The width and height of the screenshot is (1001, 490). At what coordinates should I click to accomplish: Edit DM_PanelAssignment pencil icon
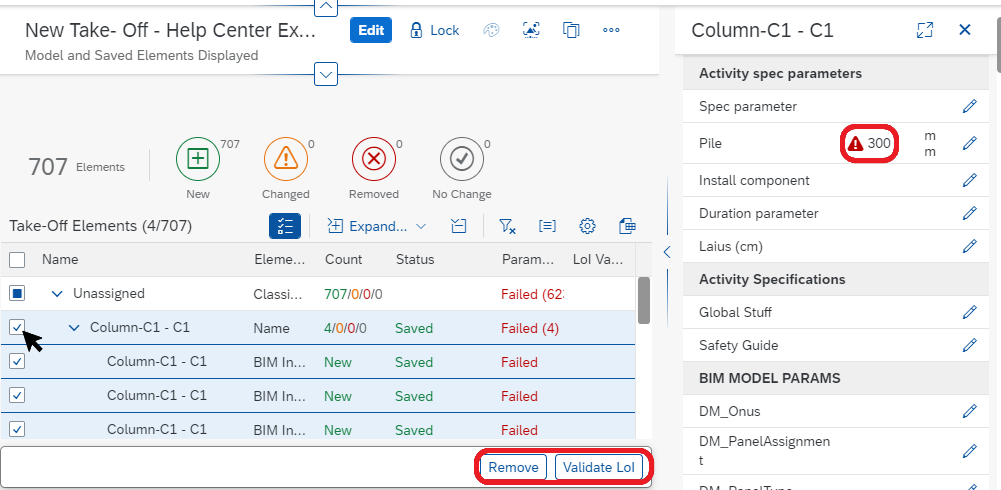[x=969, y=451]
